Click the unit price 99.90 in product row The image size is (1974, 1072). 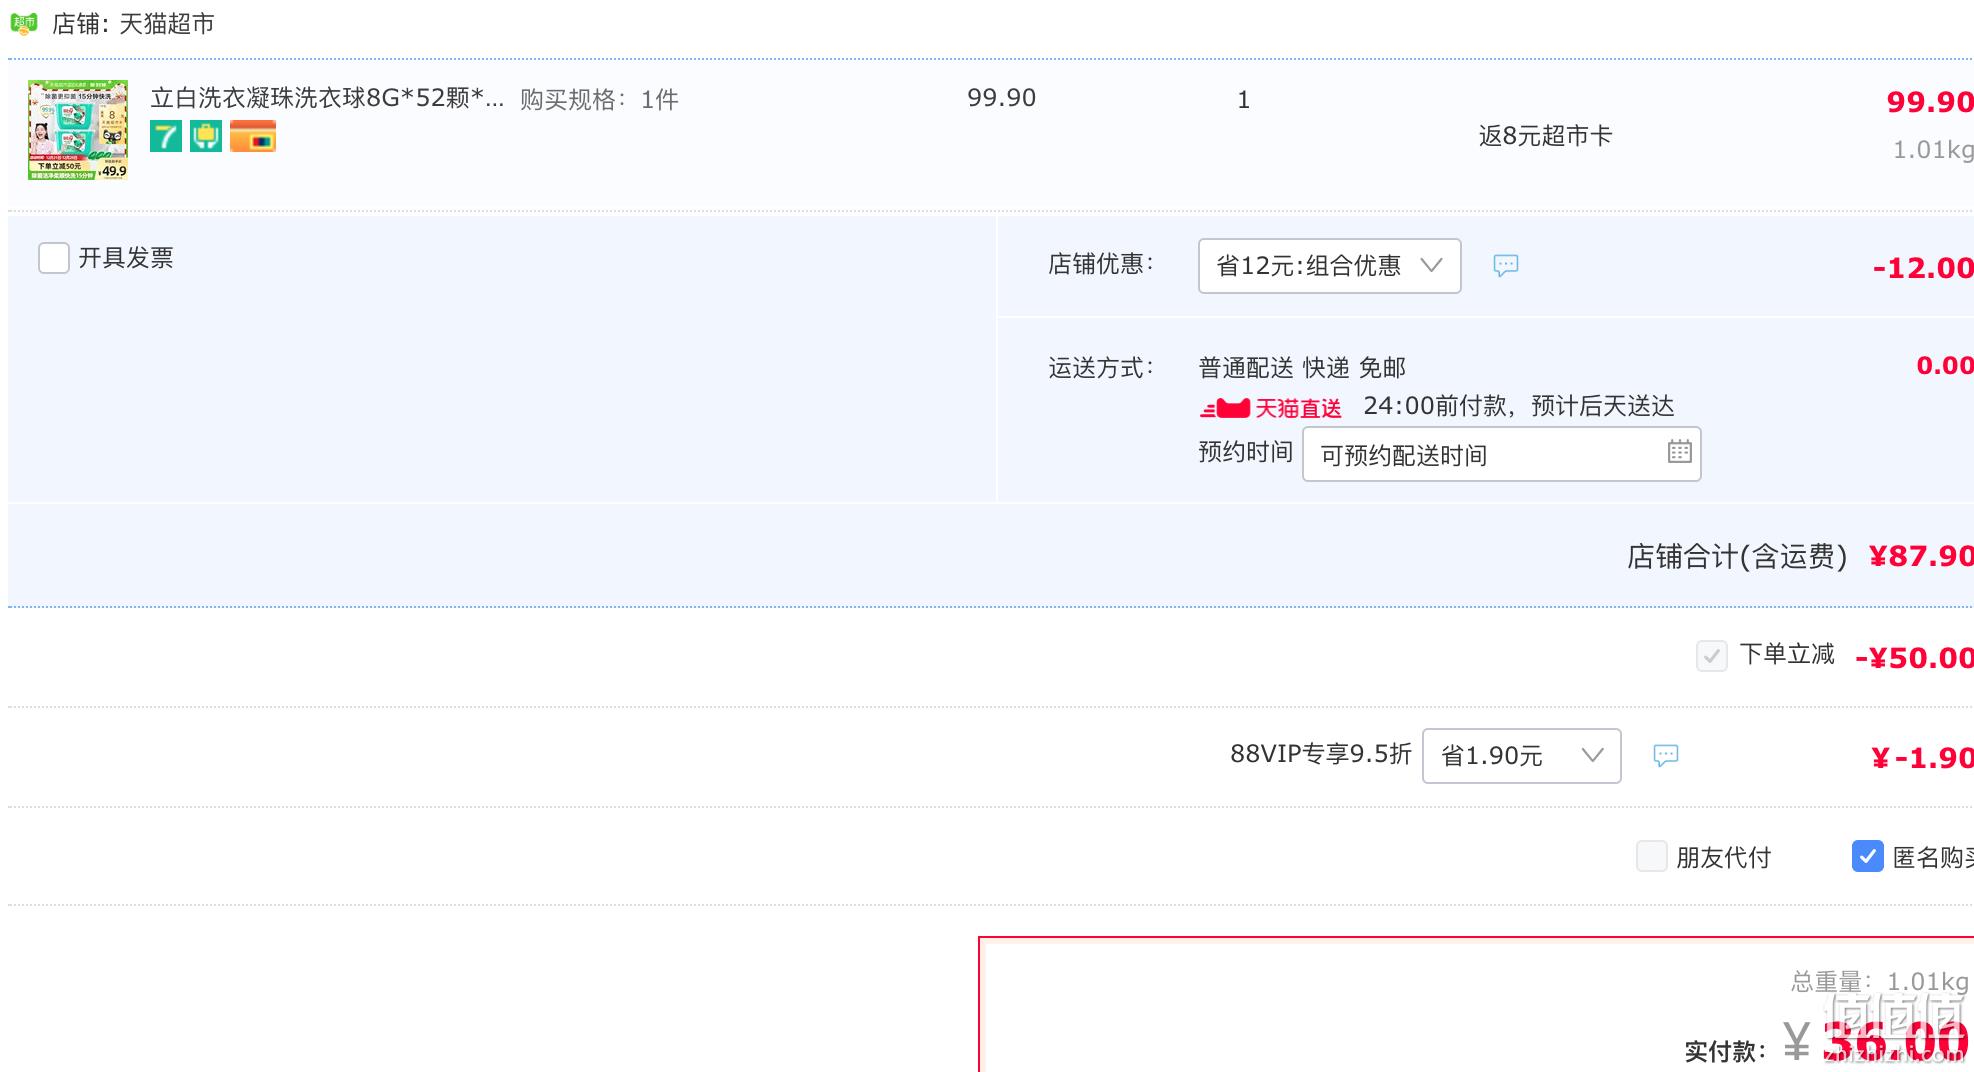[x=1001, y=98]
